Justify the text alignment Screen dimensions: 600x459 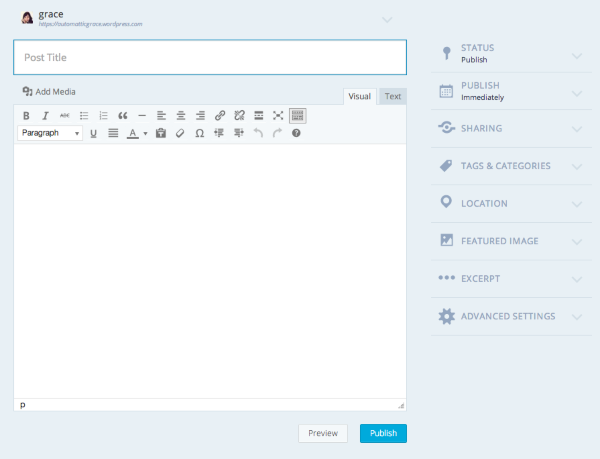[113, 133]
